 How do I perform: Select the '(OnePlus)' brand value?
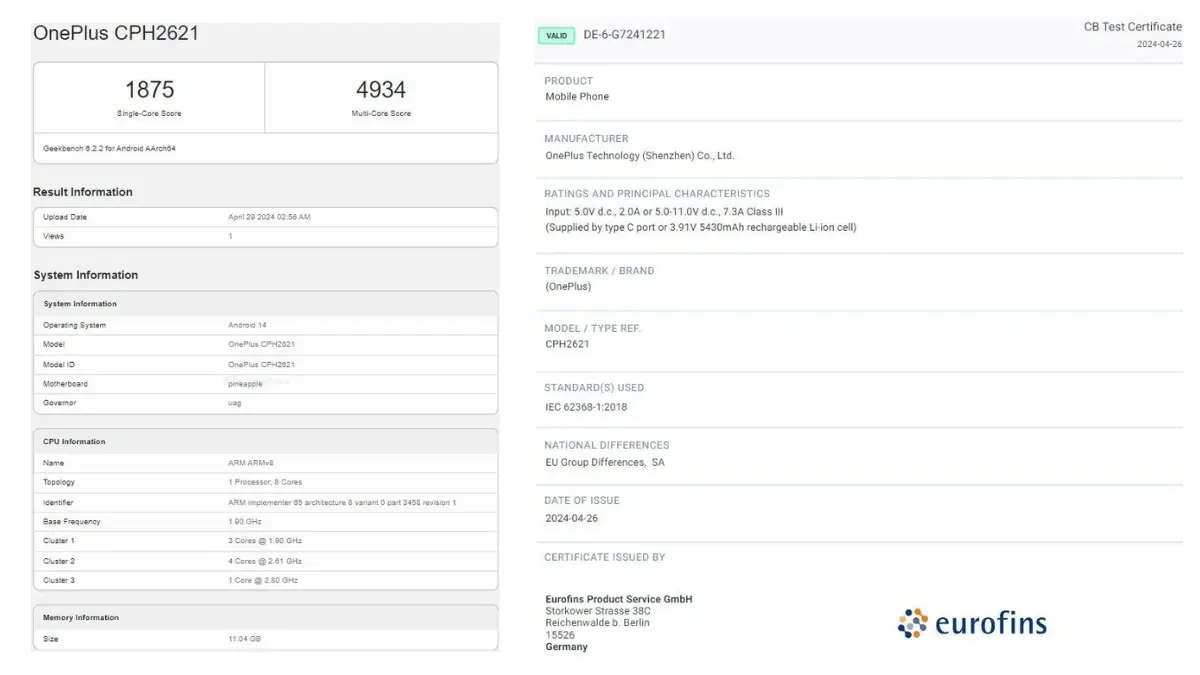point(568,287)
